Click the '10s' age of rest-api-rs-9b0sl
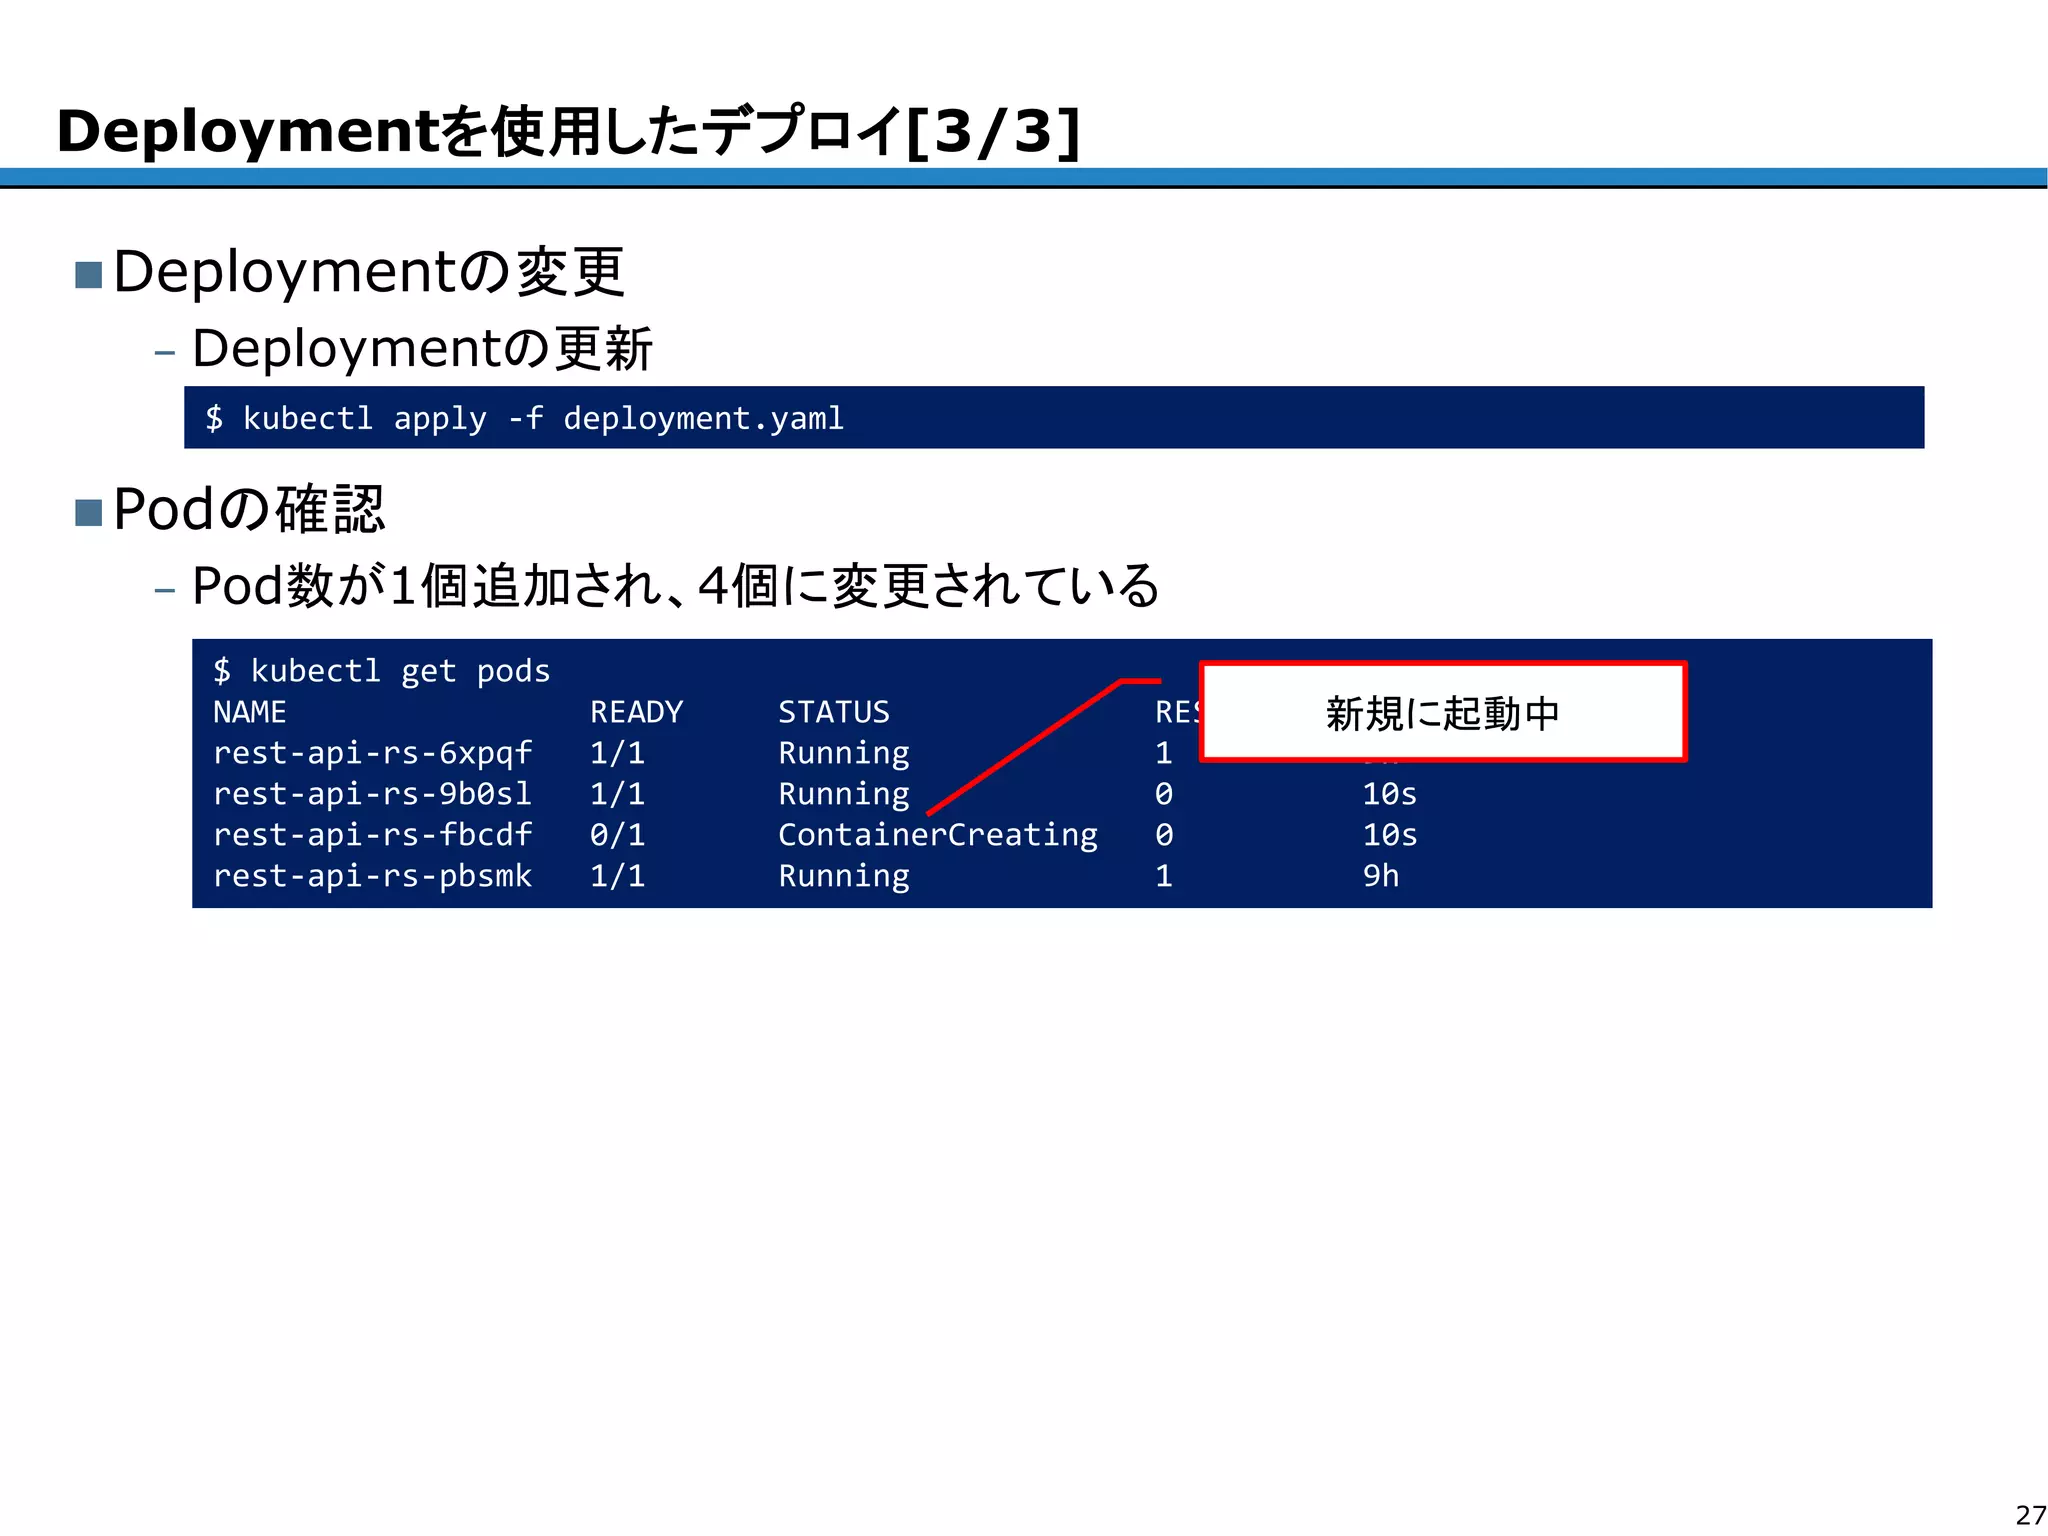 point(1390,794)
